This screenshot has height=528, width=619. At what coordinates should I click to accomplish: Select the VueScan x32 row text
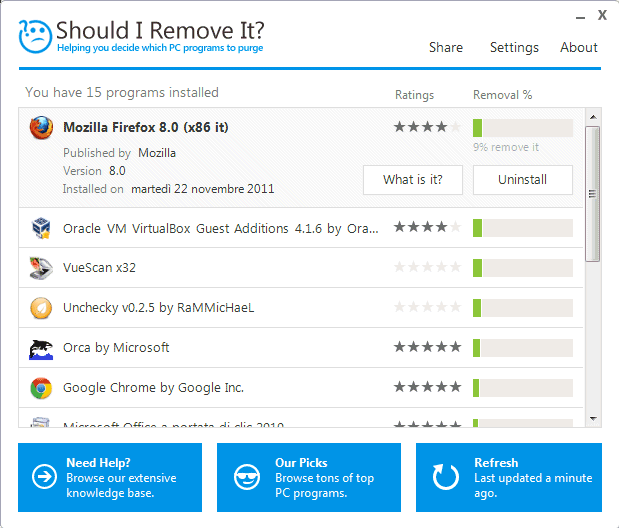(x=99, y=268)
